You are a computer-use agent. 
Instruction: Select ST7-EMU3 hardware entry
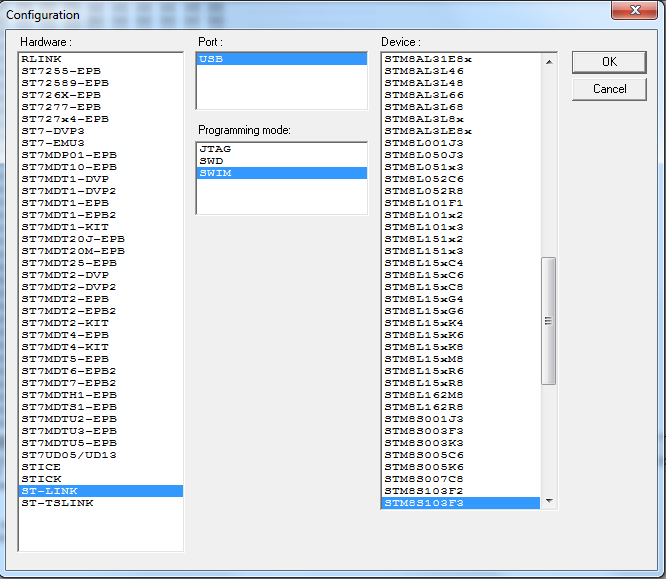101,143
